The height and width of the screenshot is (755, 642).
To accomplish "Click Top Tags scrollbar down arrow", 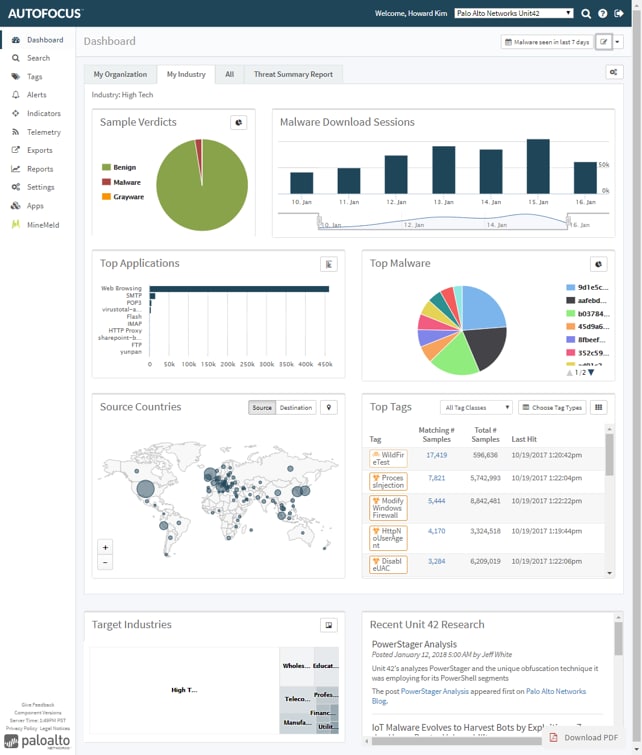I will tap(610, 573).
